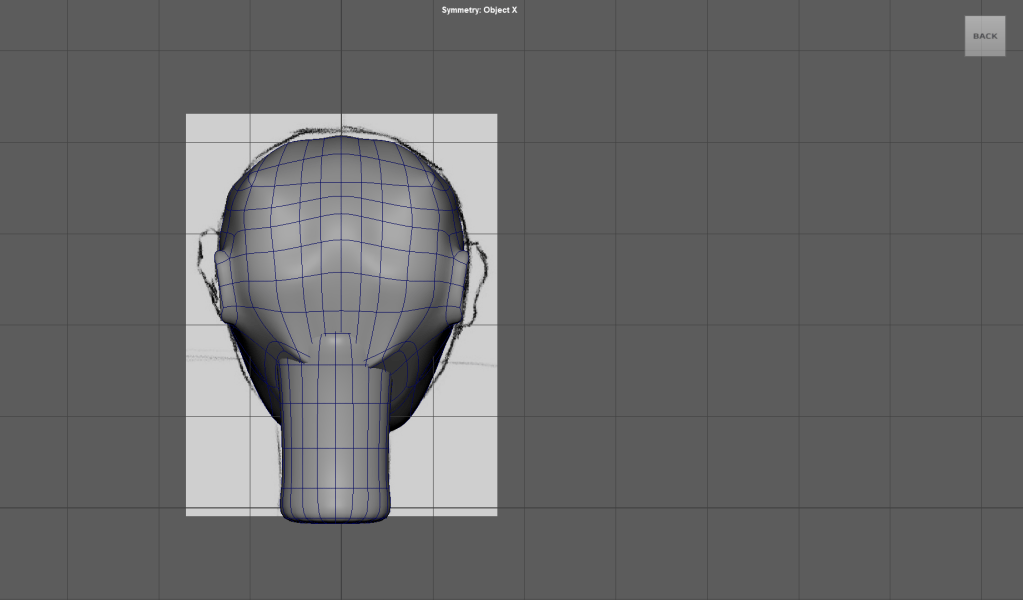Click the reference image's top-left corner

click(x=188, y=116)
